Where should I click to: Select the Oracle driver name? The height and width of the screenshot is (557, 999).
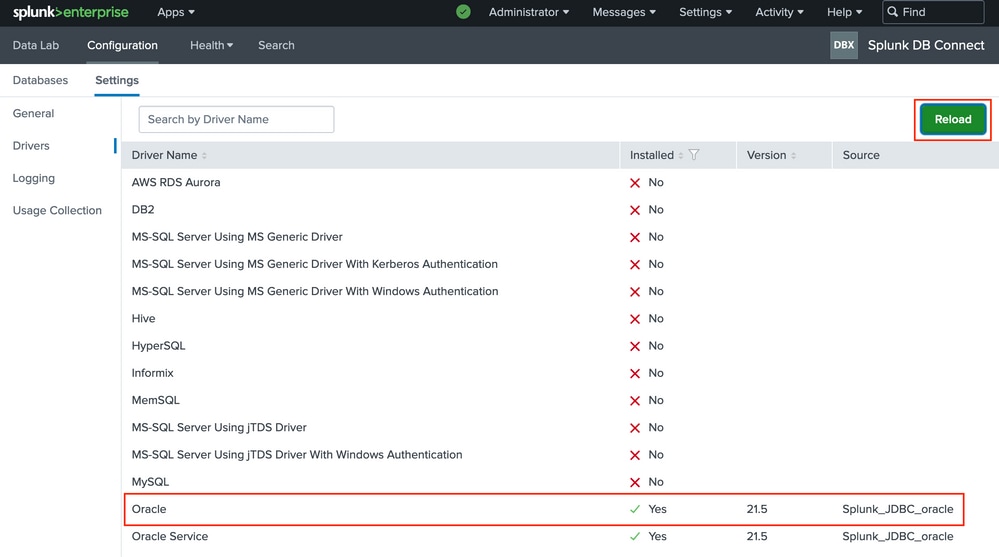(x=149, y=509)
